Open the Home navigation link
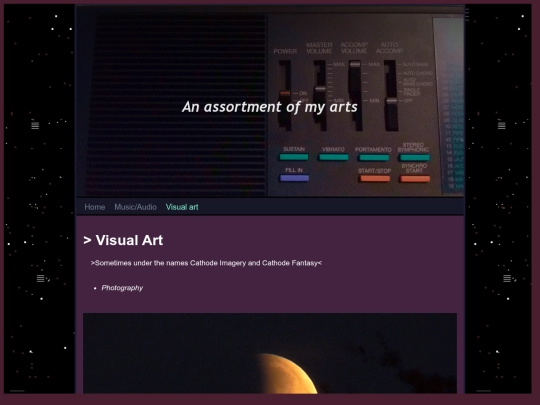Viewport: 540px width, 405px height. pyautogui.click(x=95, y=207)
